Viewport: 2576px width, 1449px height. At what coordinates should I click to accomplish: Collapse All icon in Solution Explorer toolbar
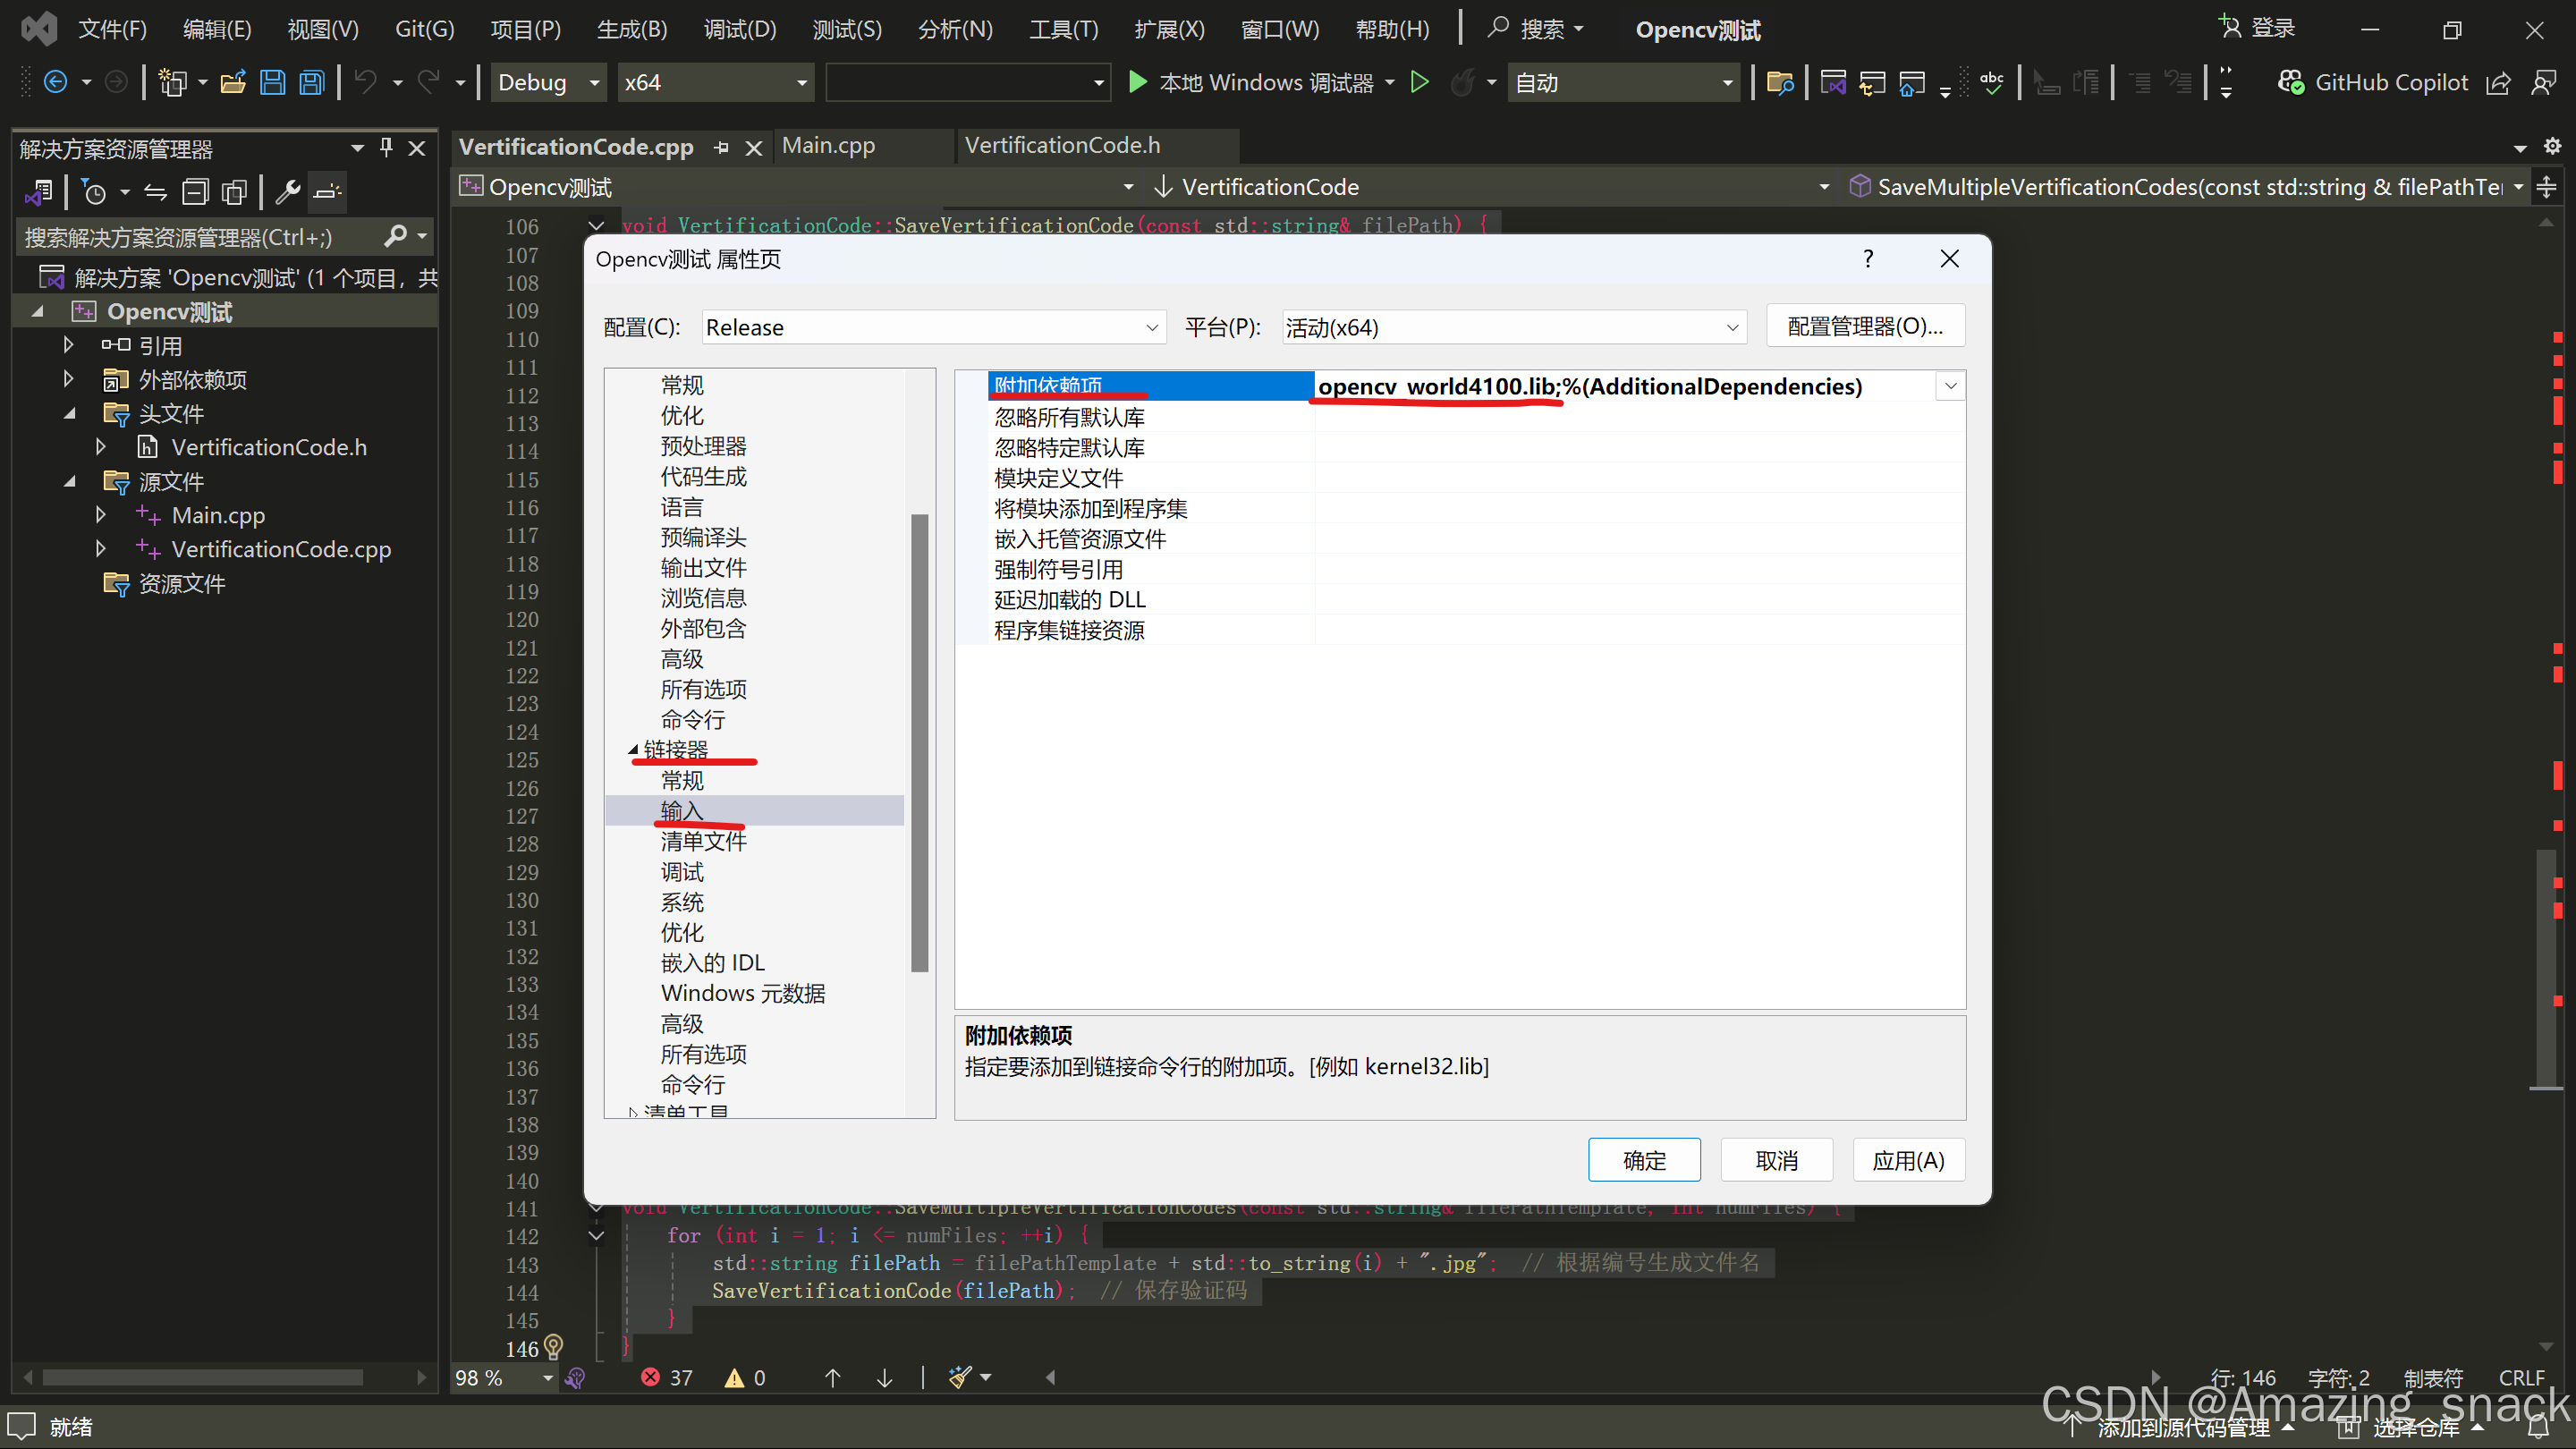click(196, 192)
